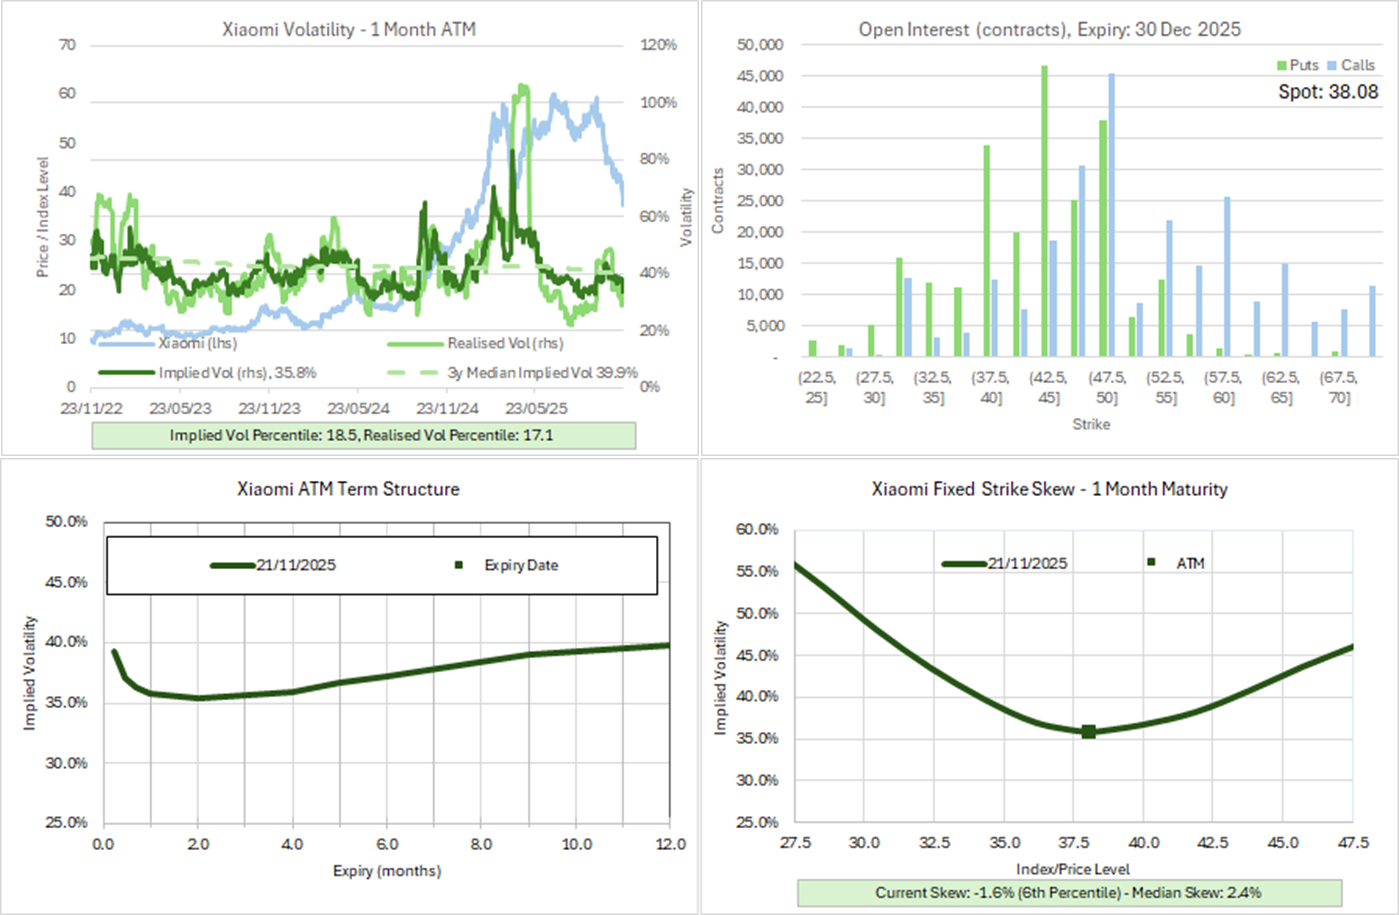Click the Spot: 38.08 label

[x=1328, y=92]
